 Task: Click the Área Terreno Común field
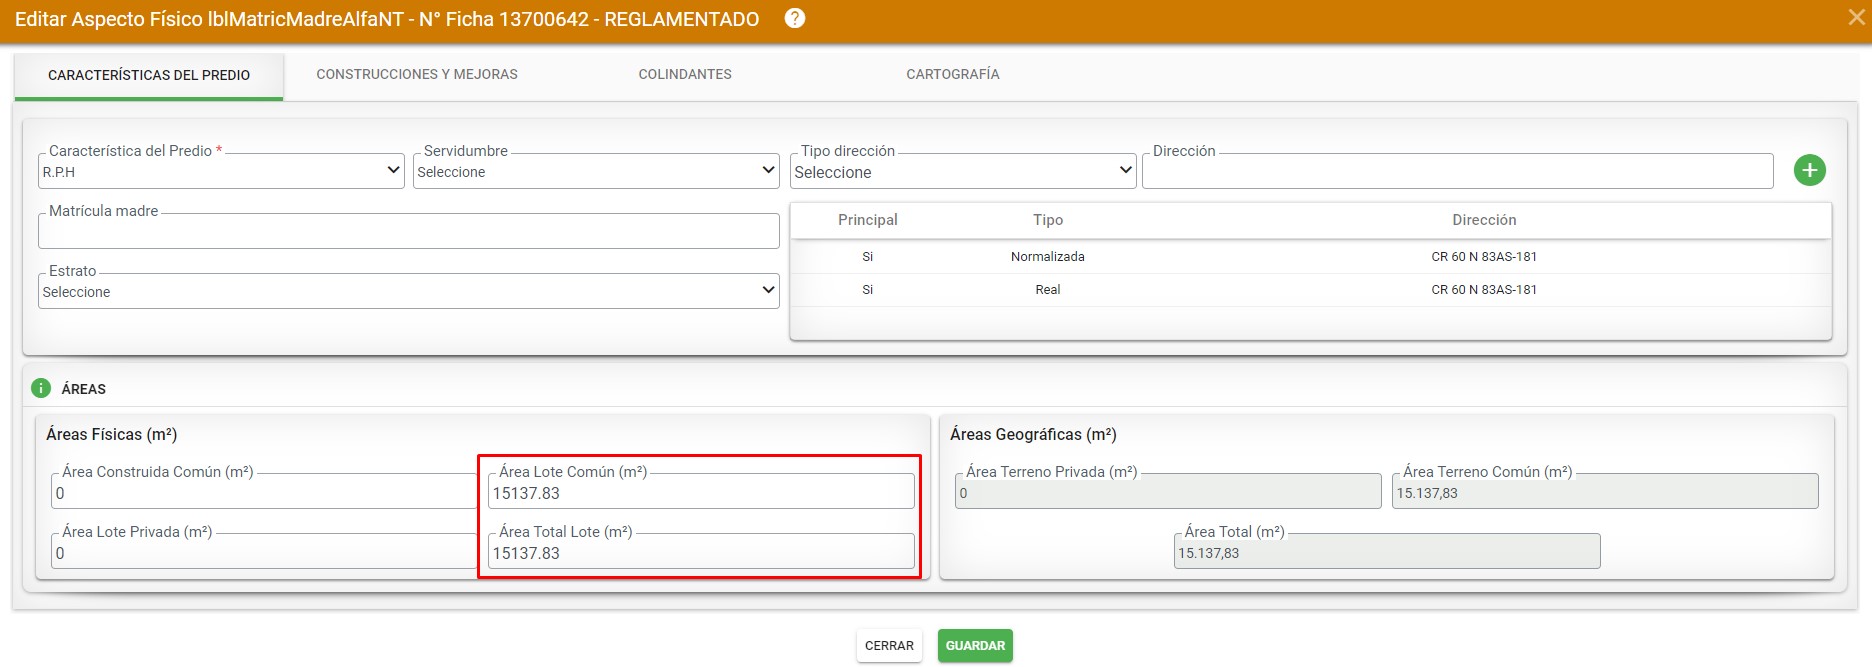click(1605, 492)
